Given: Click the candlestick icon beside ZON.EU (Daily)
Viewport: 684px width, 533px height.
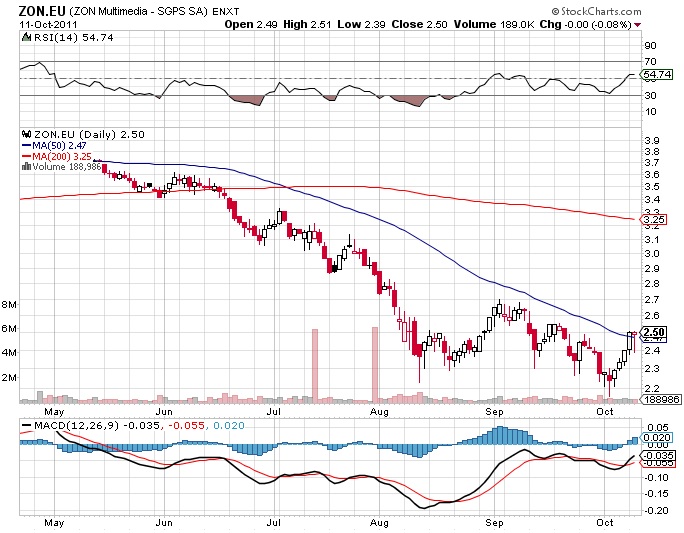Looking at the screenshot, I should coord(26,134).
